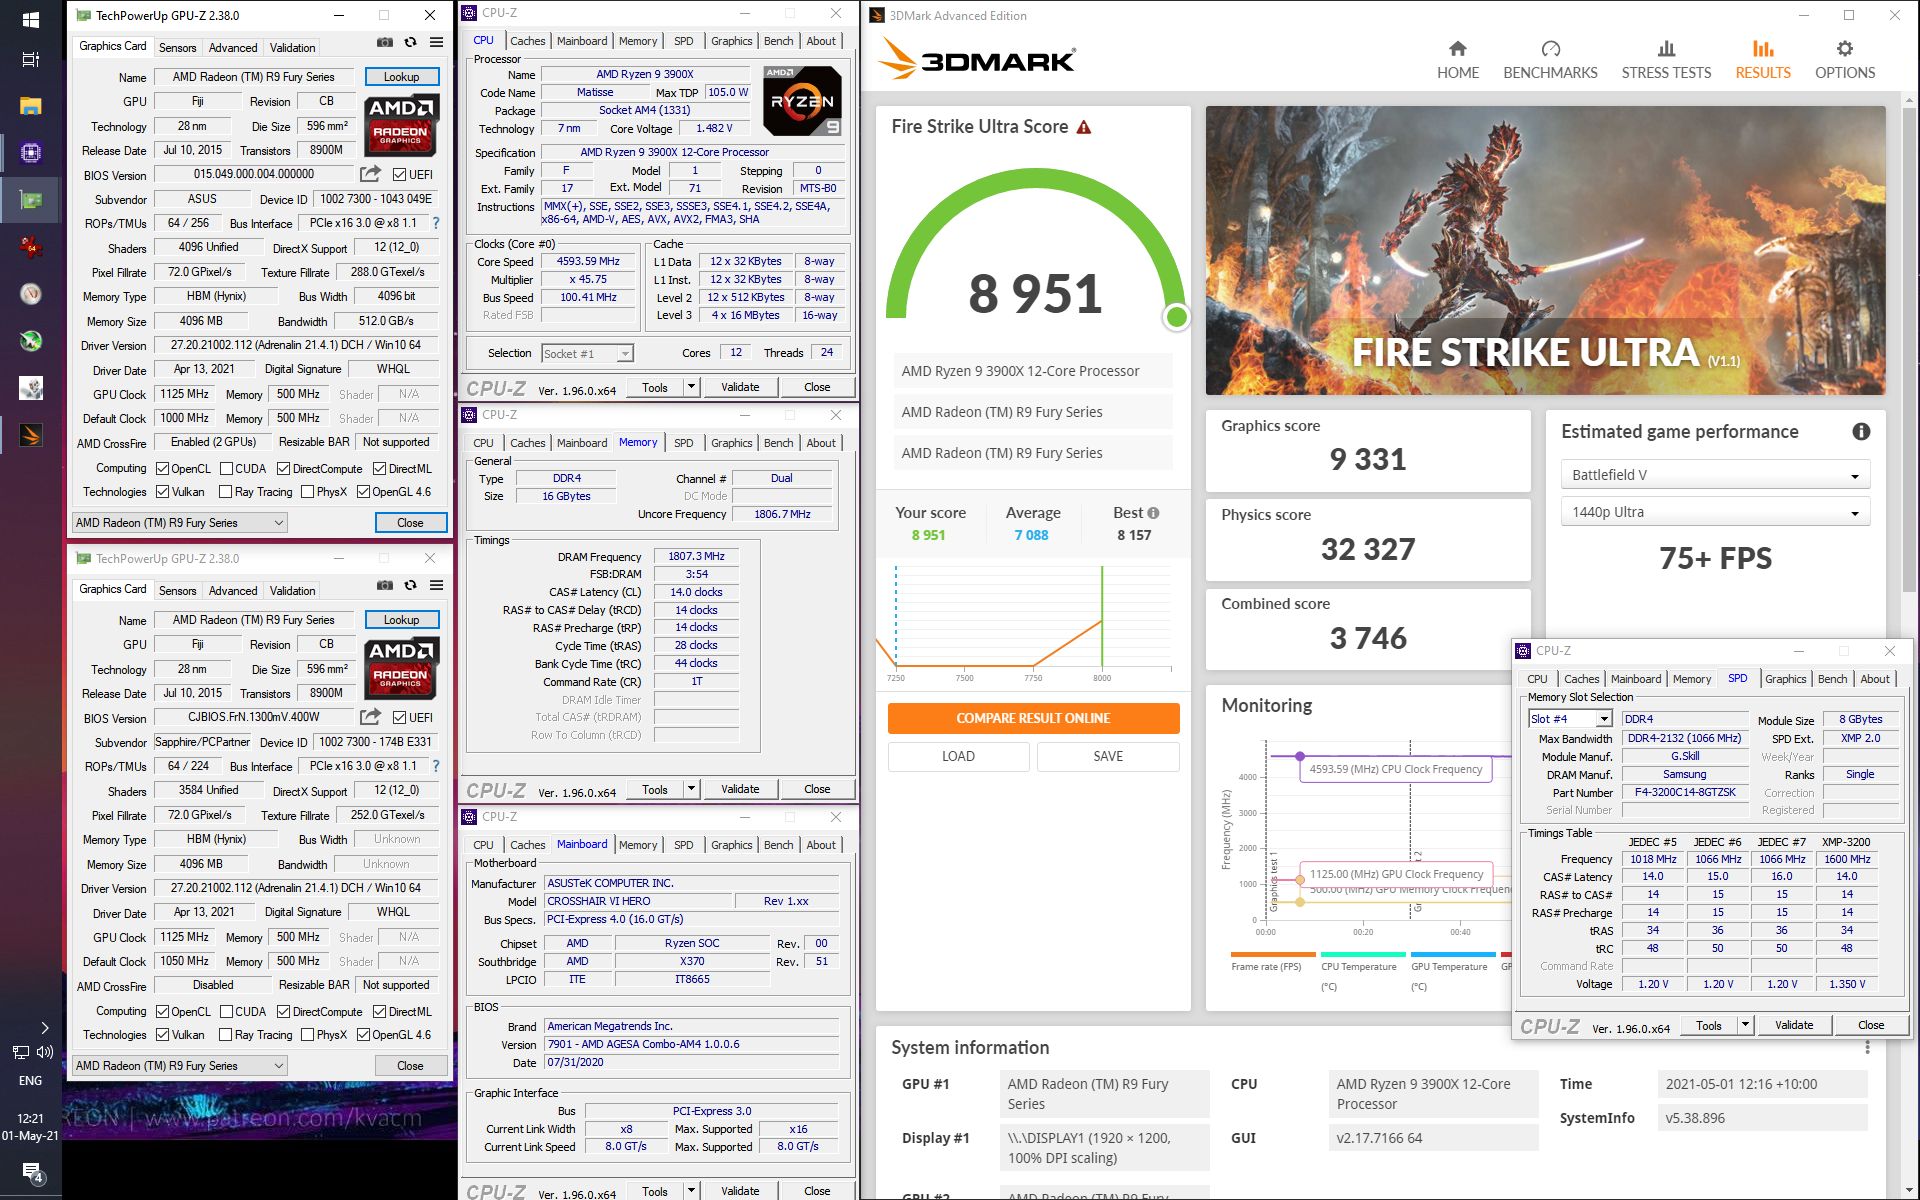Toggle UEFI checkbox in ASUS-subvendor GPU-Z window
The width and height of the screenshot is (1920, 1200).
(399, 175)
